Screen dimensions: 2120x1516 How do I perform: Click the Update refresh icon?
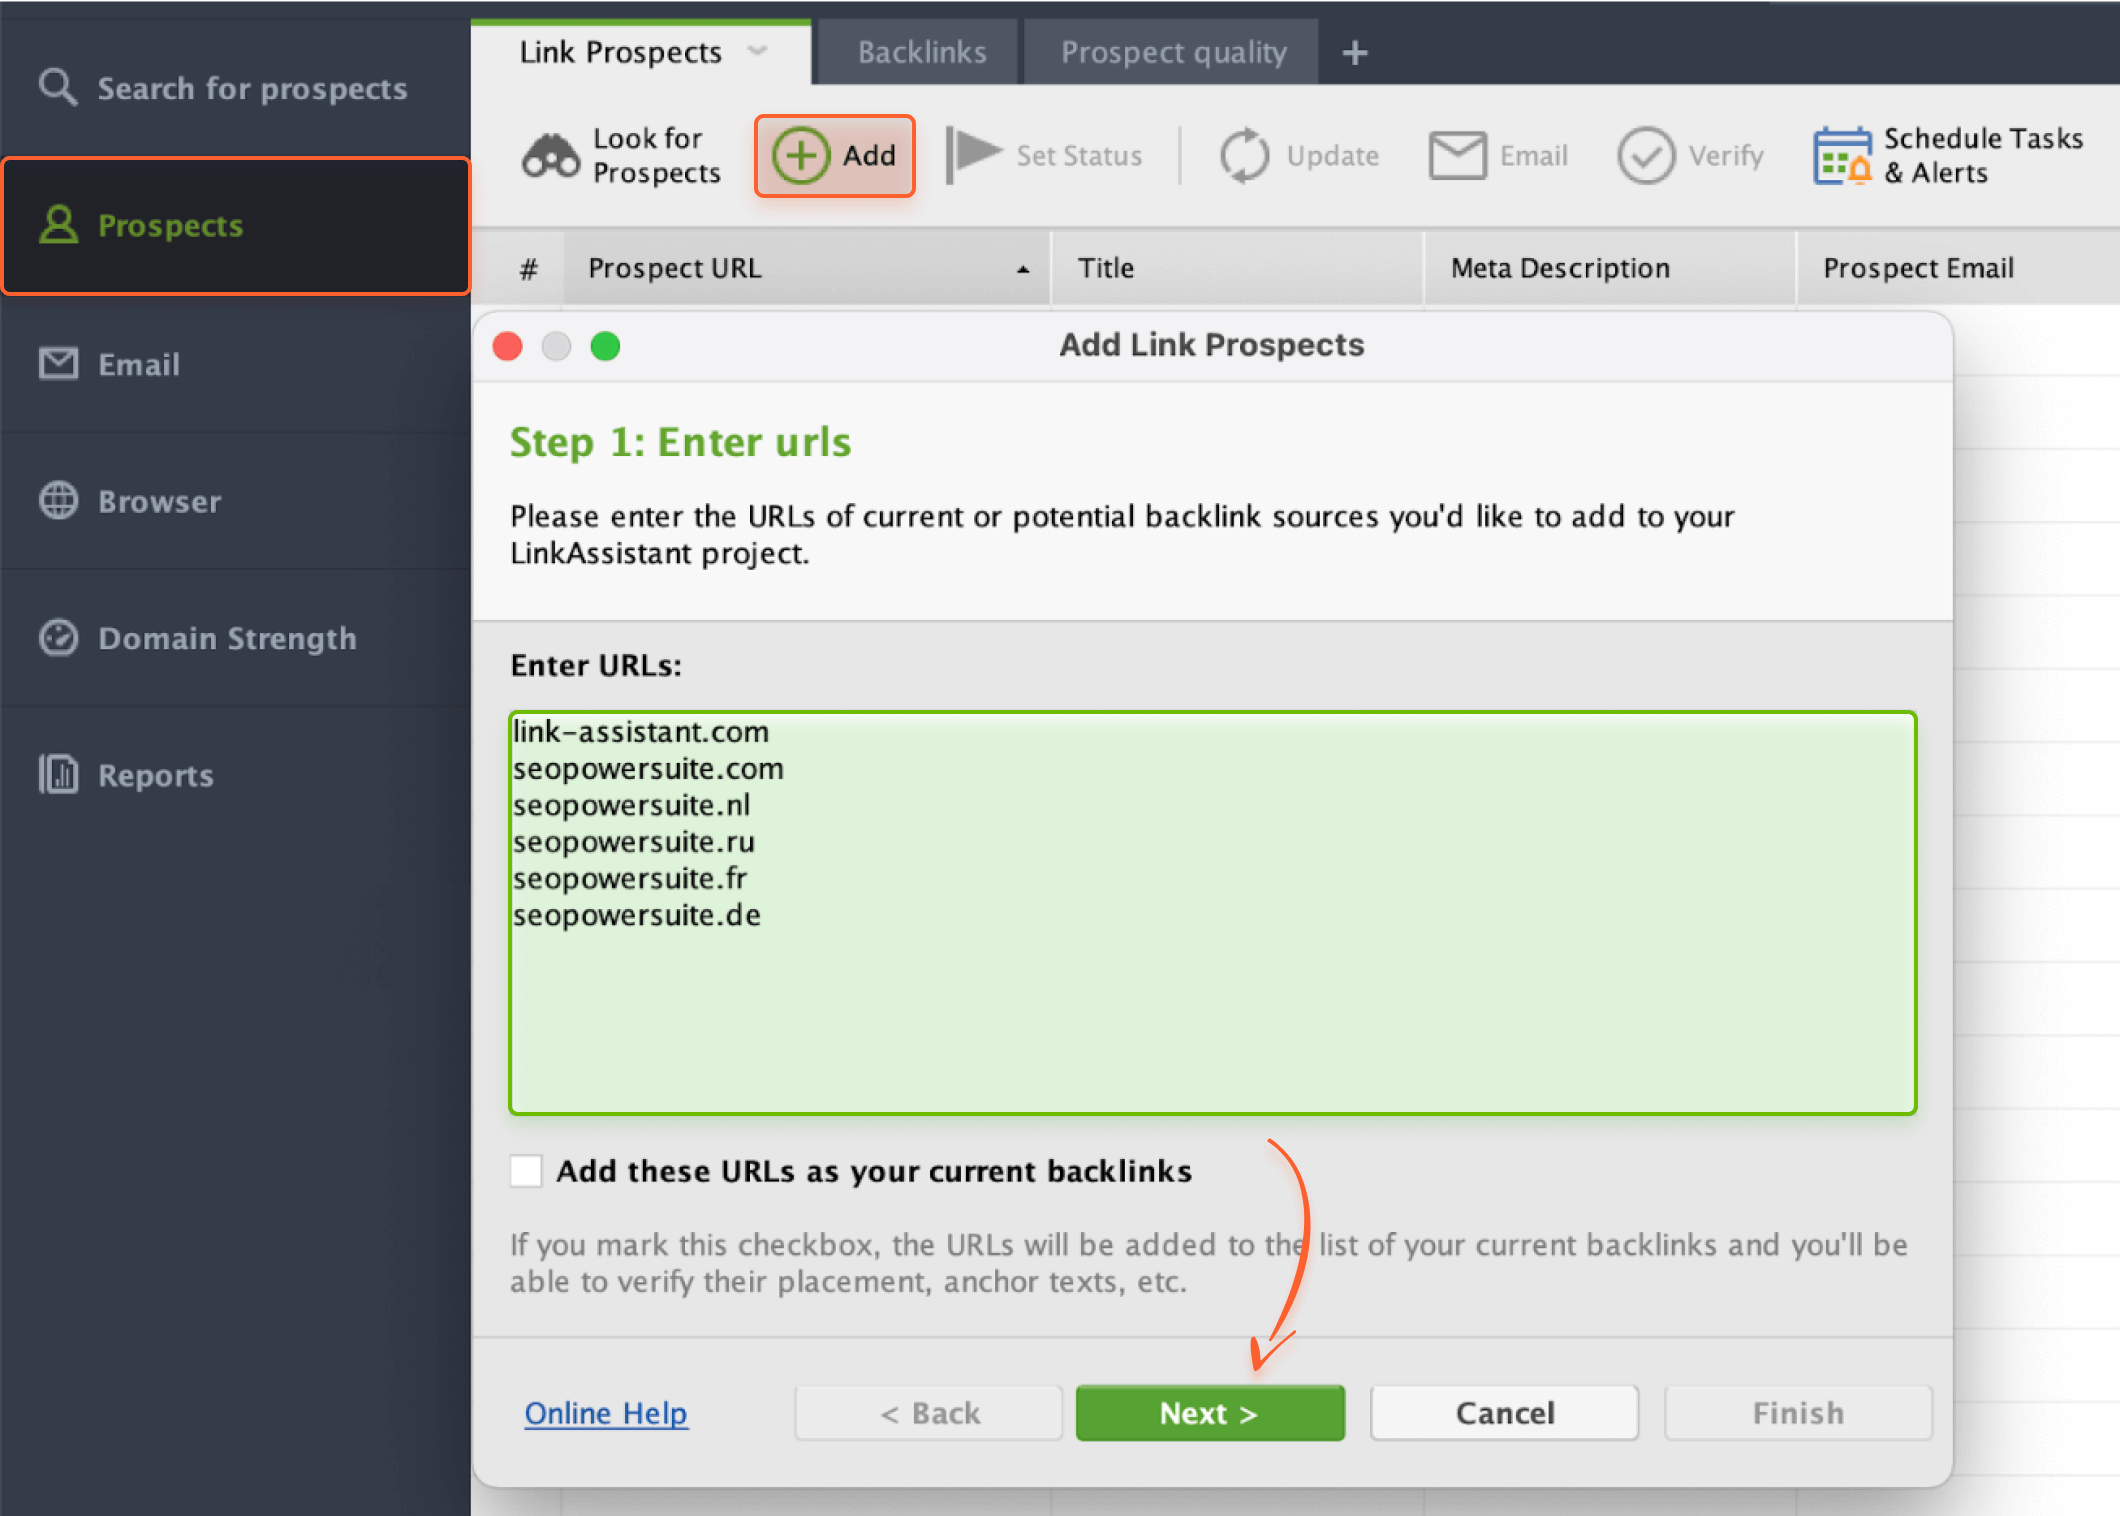coord(1244,156)
